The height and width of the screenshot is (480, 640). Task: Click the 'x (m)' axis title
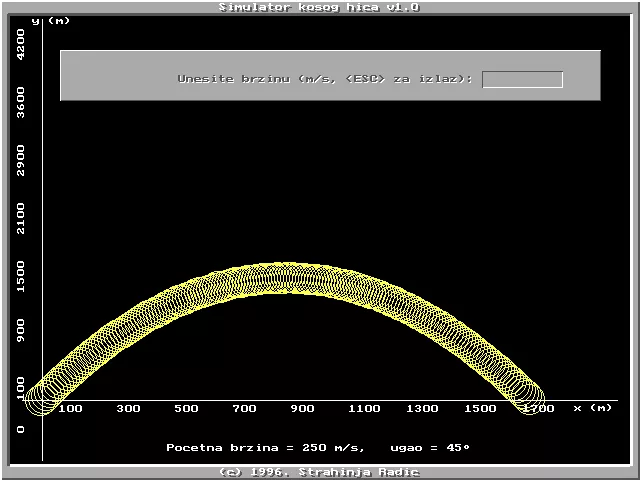click(592, 408)
